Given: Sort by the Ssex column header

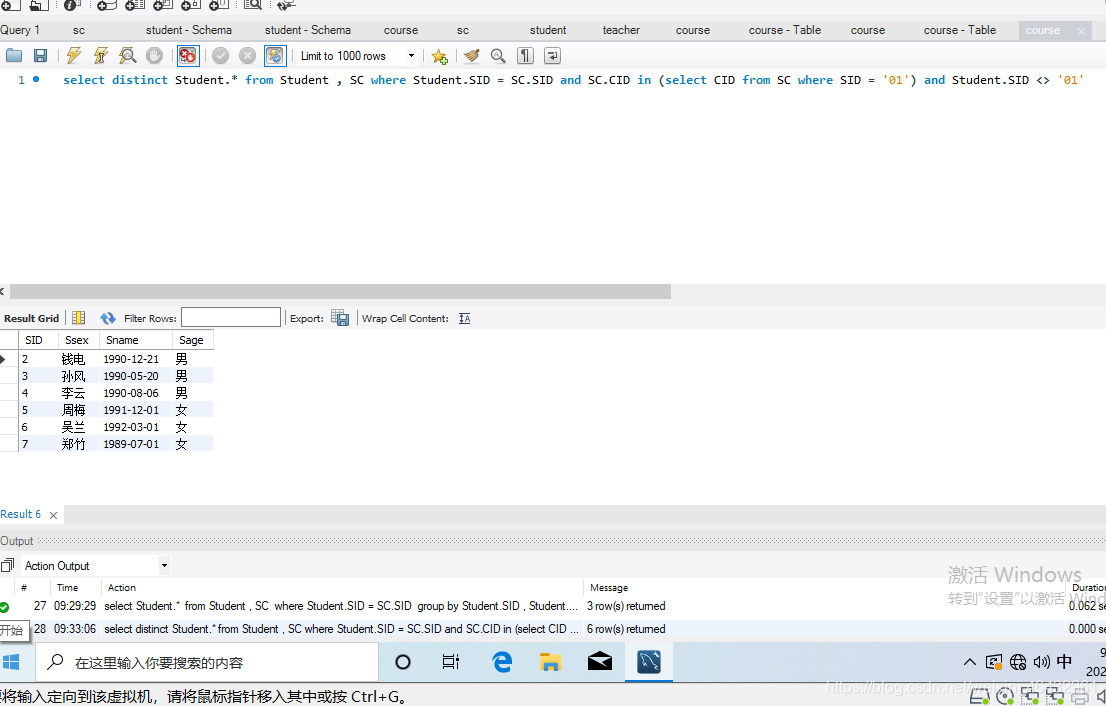Looking at the screenshot, I should pos(79,340).
